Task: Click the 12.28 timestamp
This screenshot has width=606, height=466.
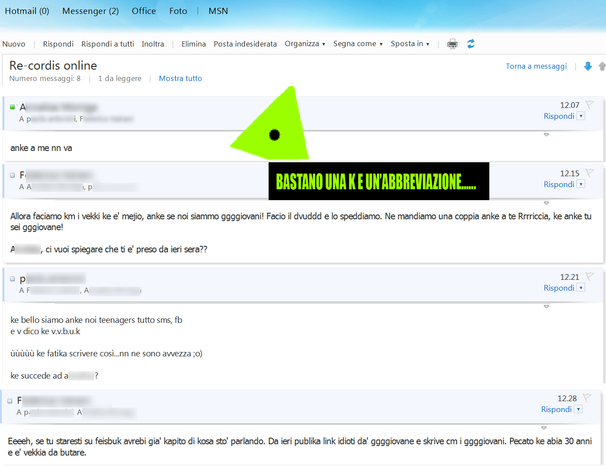Action: point(567,398)
